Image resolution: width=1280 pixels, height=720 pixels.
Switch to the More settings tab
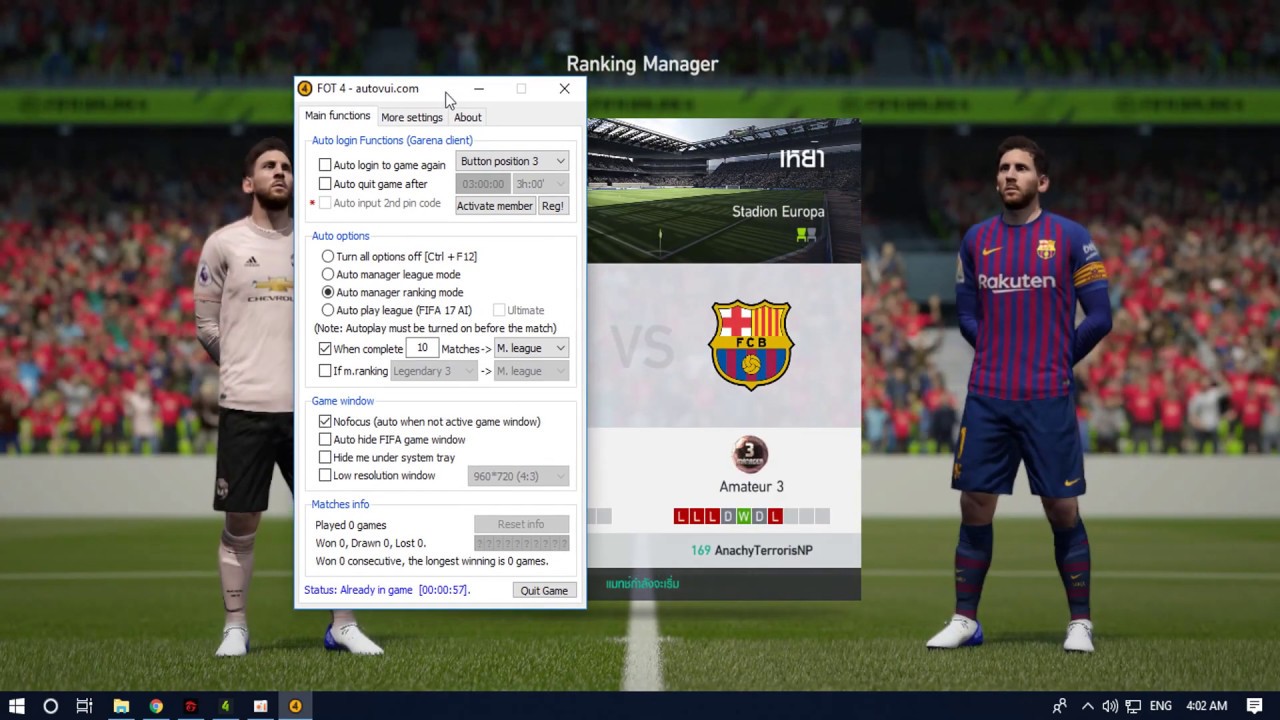[412, 117]
